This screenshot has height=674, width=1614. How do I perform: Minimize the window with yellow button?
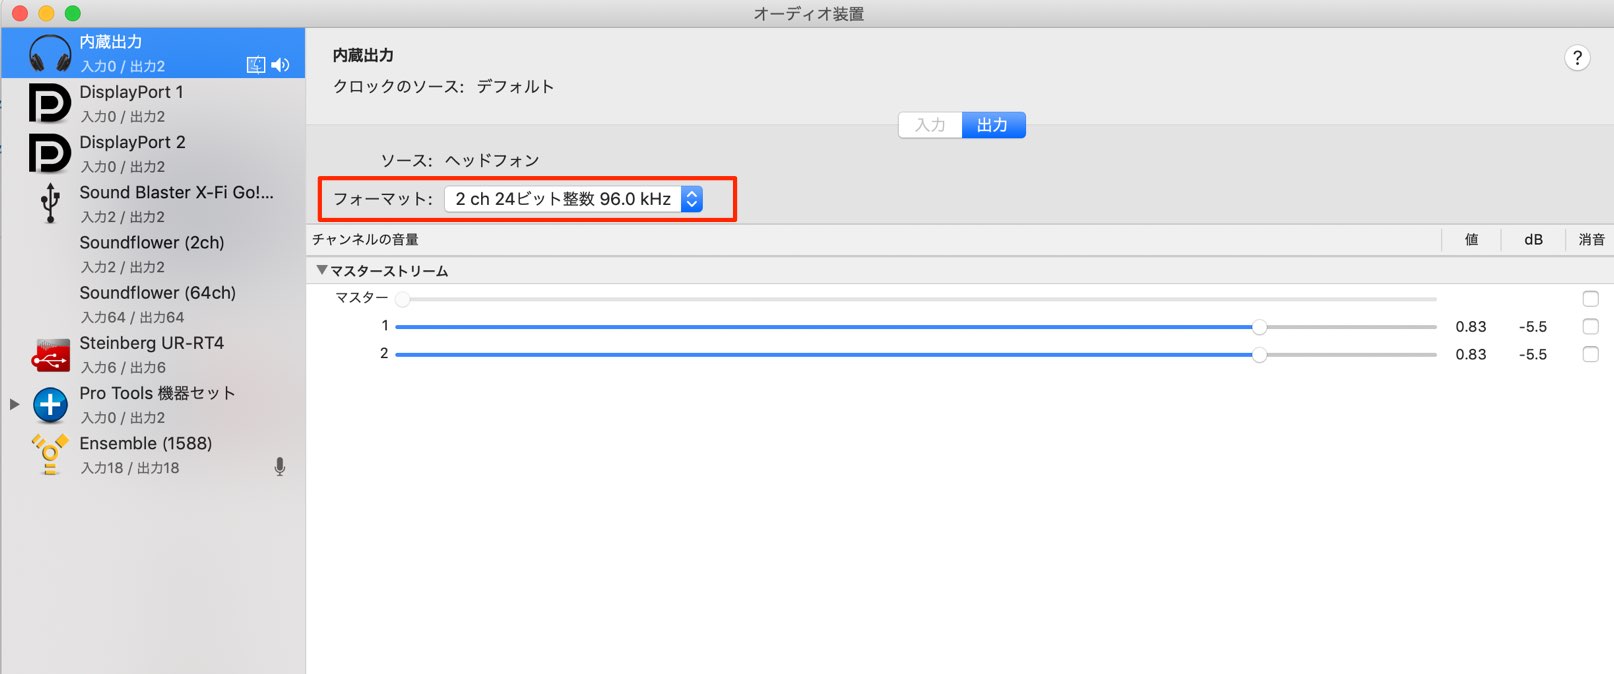click(46, 13)
